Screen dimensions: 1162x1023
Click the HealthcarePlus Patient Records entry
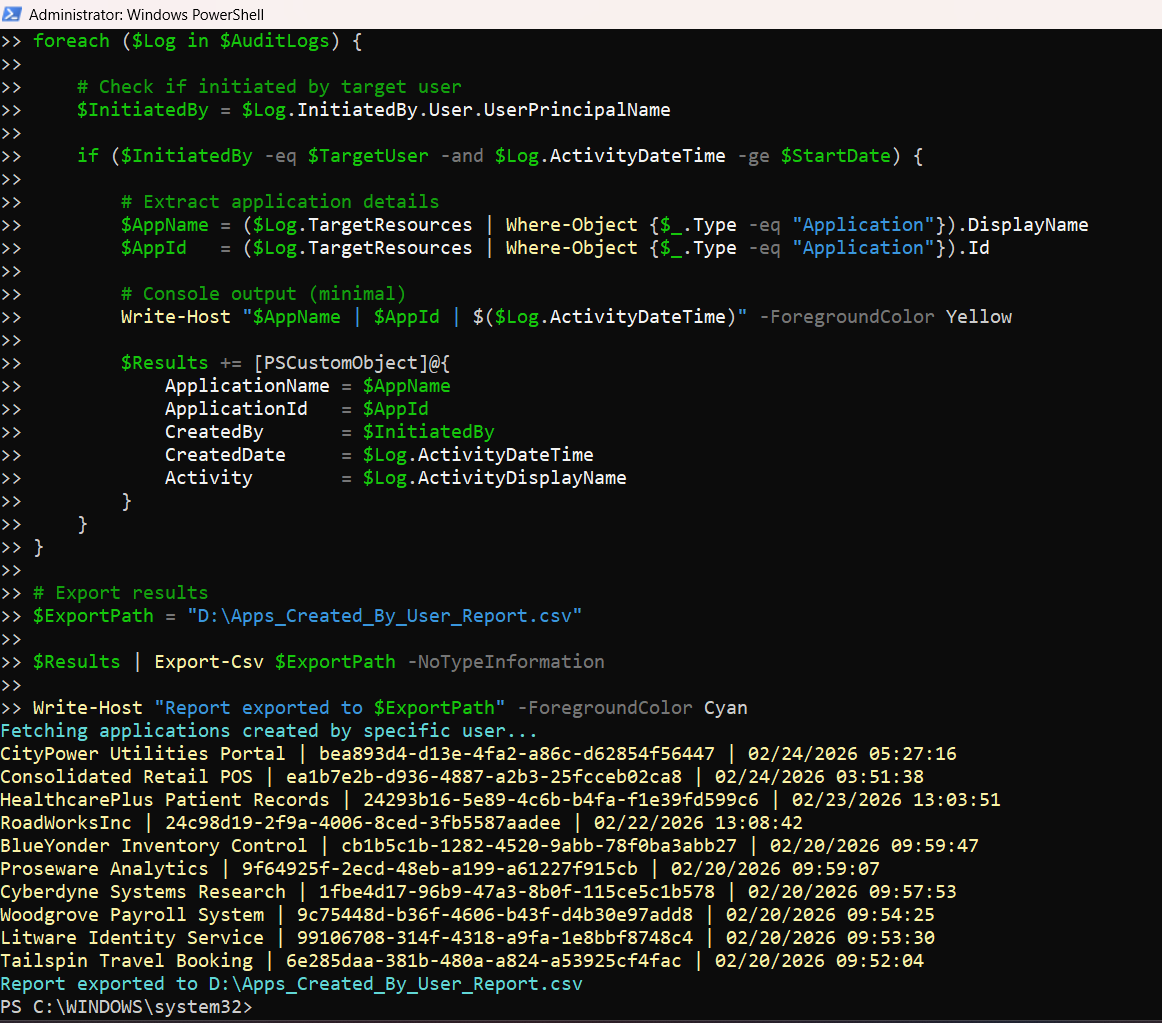[x=164, y=800]
